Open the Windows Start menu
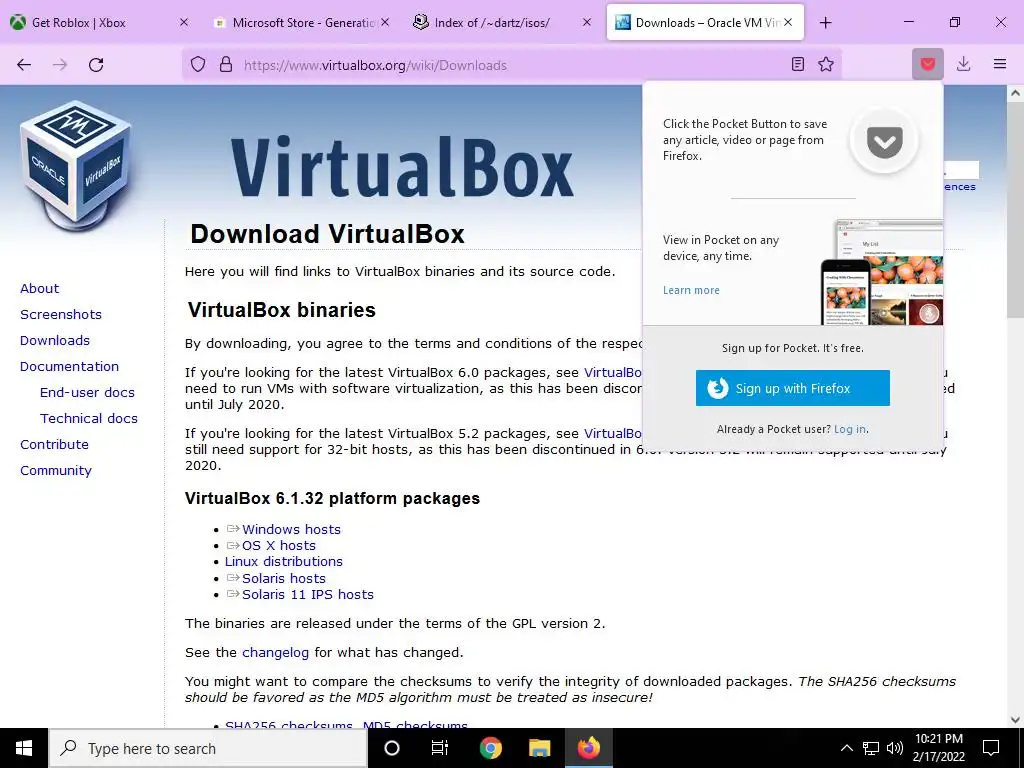 (24, 748)
